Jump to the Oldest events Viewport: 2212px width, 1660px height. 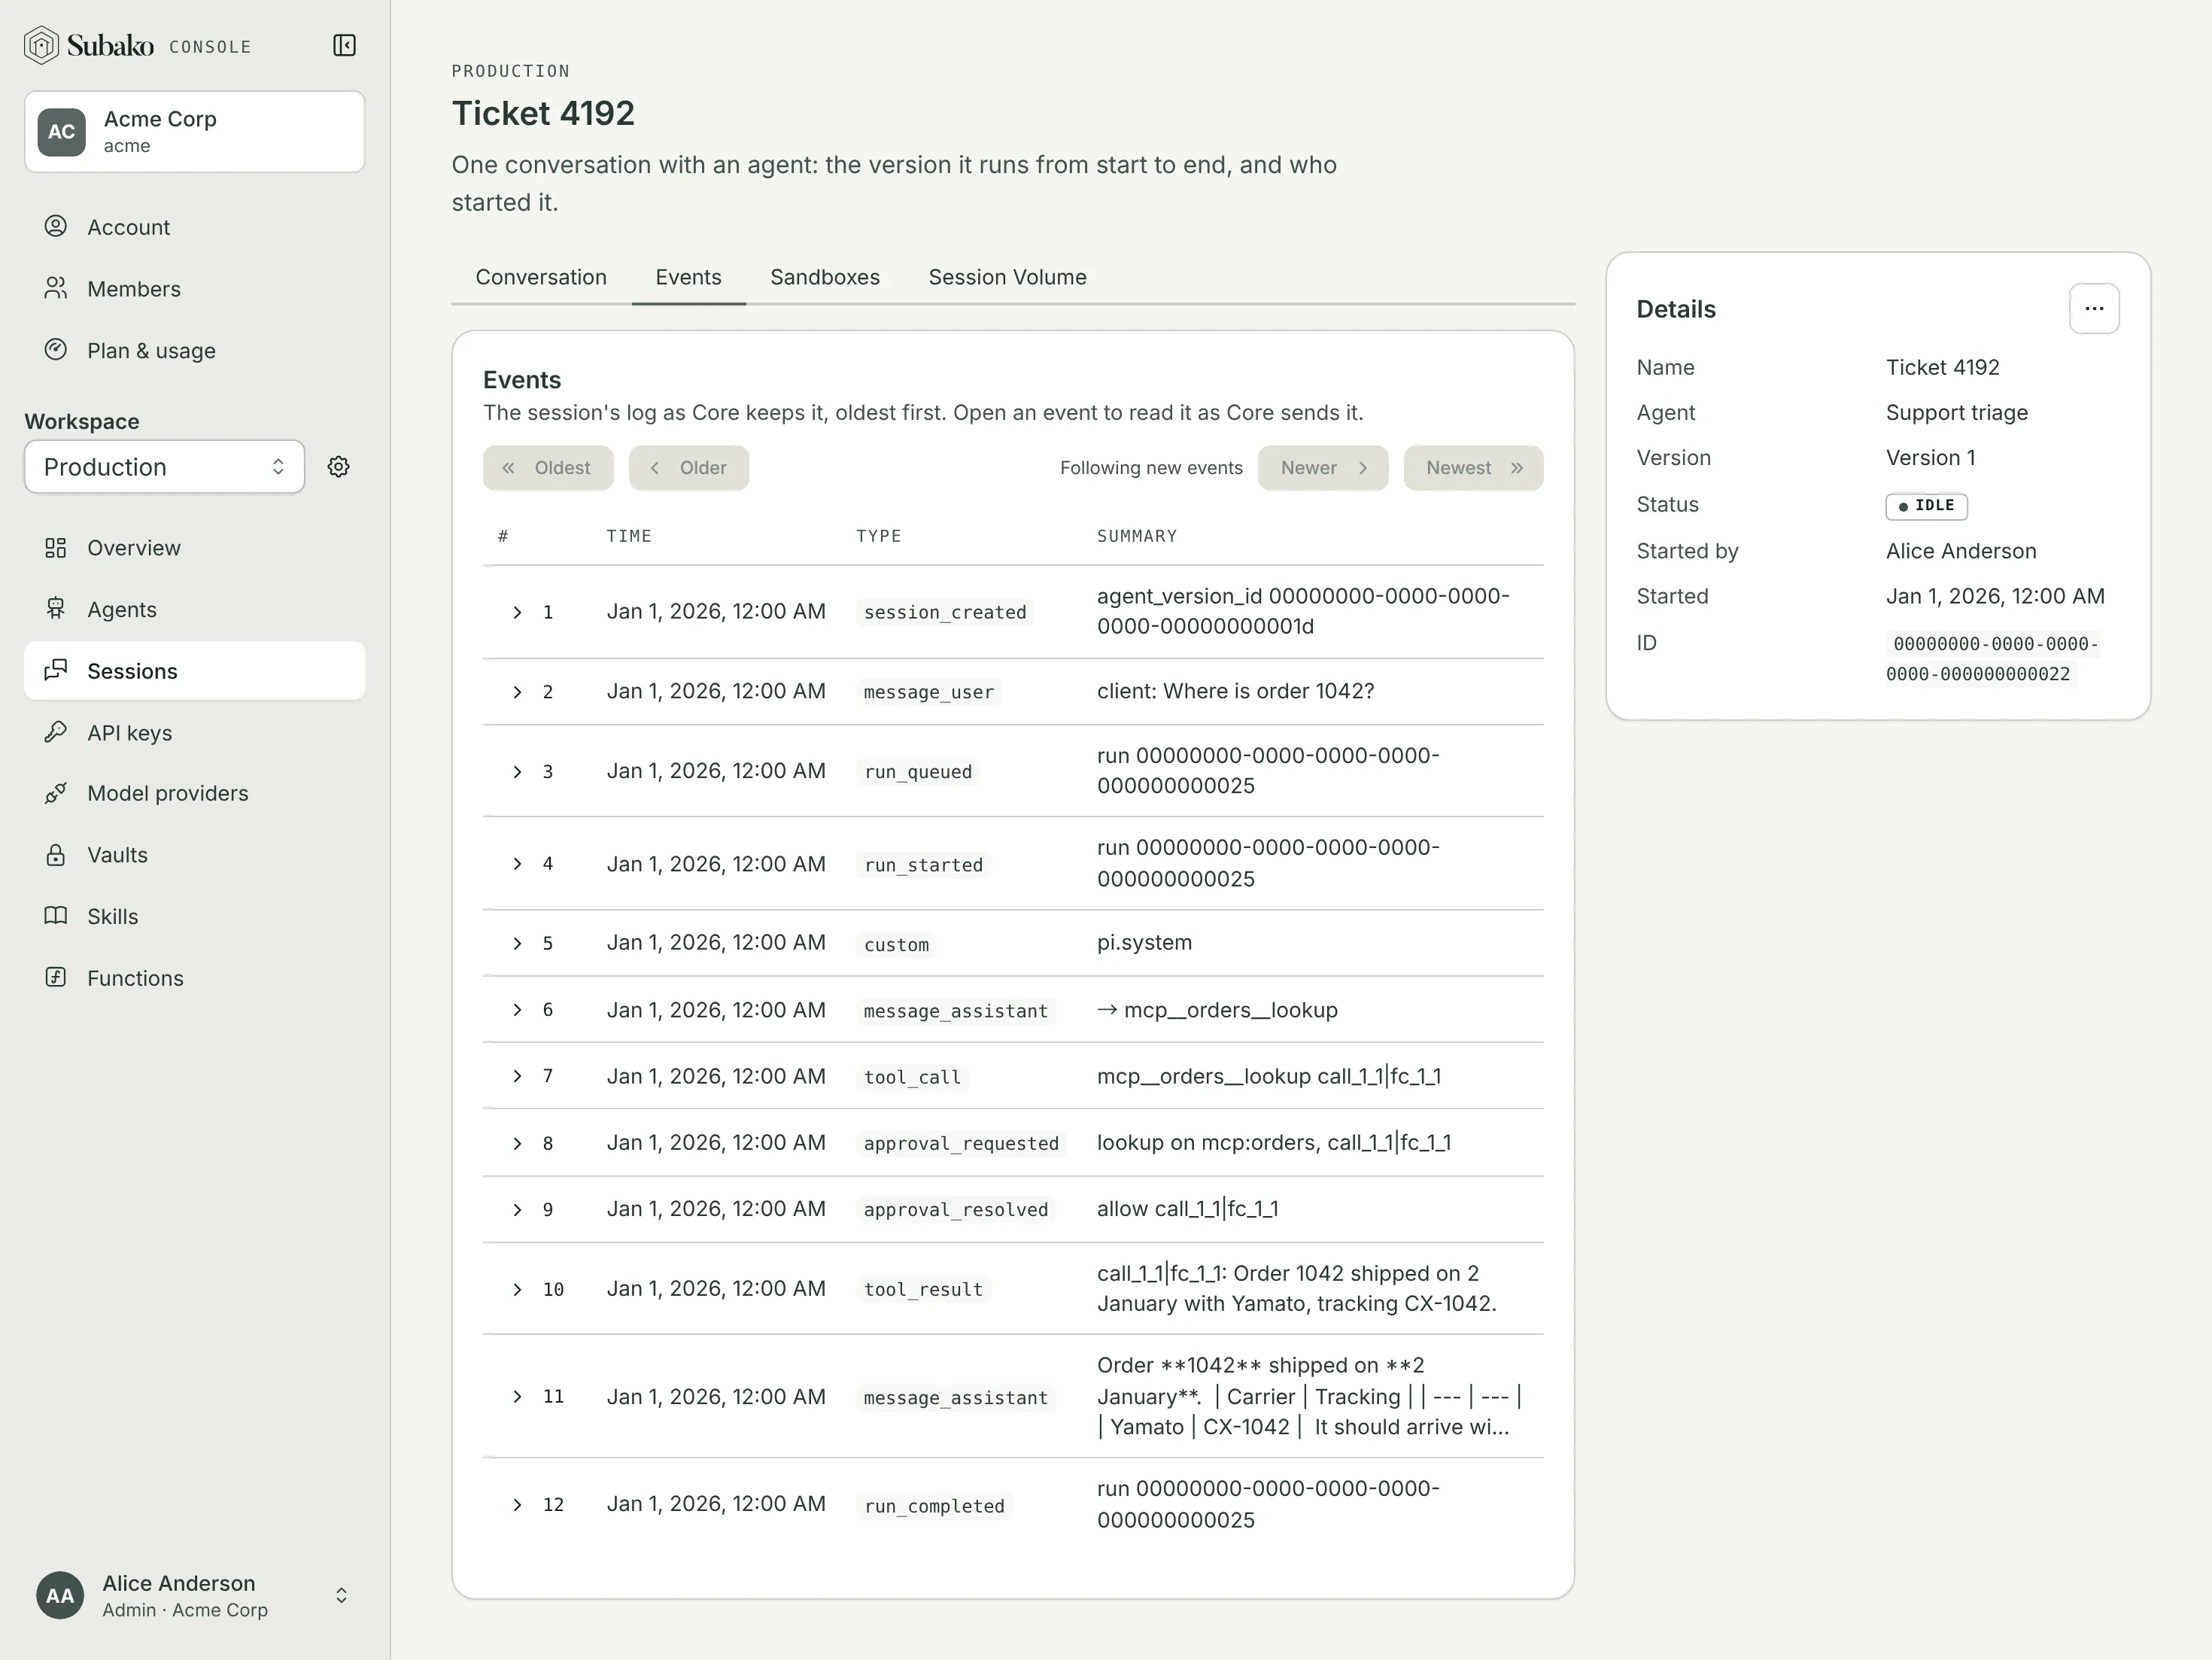(x=548, y=468)
